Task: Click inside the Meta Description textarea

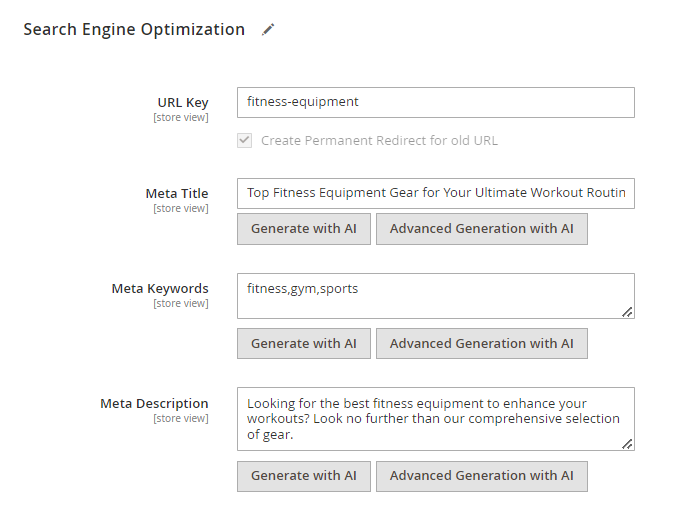Action: (x=436, y=419)
